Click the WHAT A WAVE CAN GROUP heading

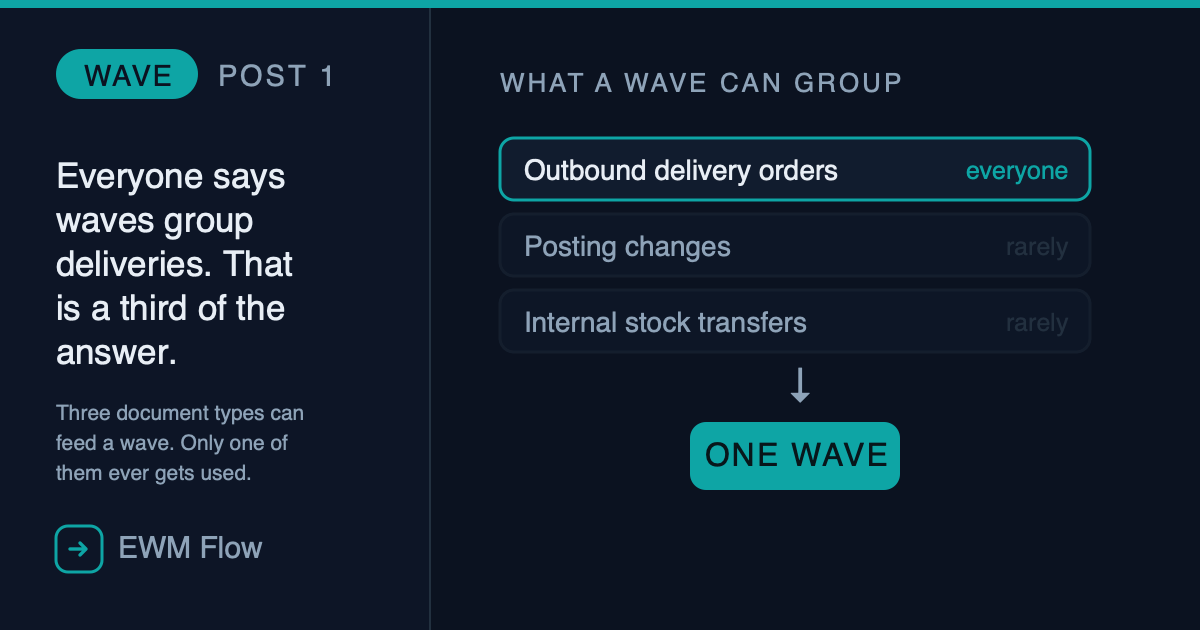tap(701, 82)
